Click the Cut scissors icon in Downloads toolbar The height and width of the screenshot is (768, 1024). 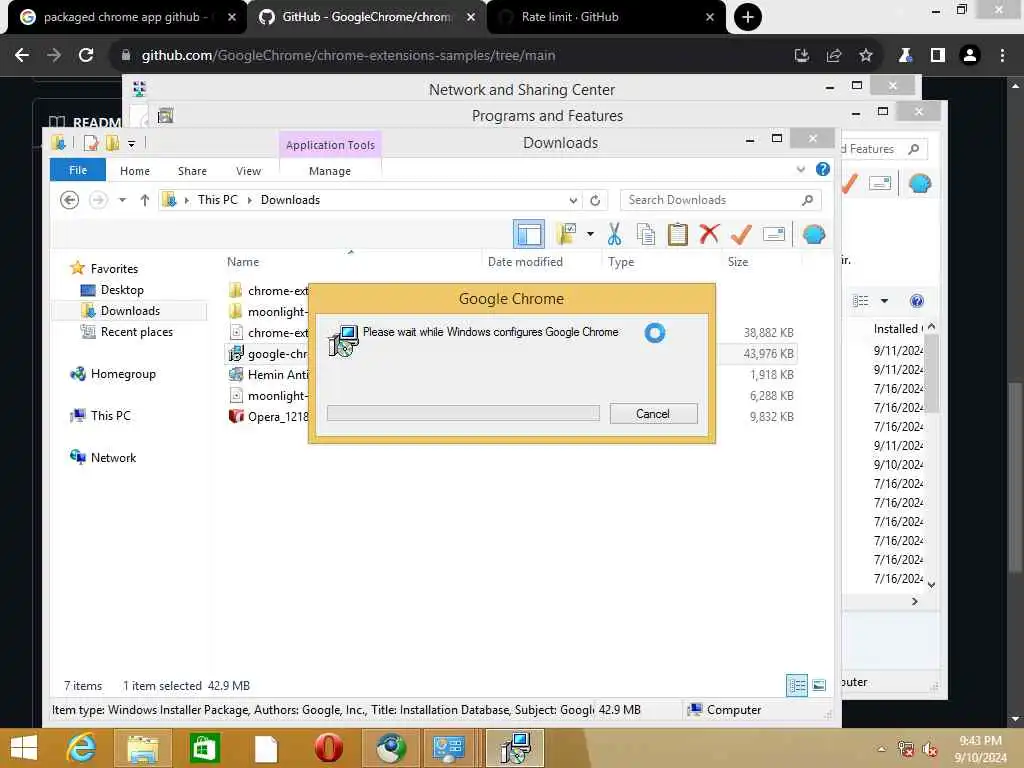coord(614,234)
